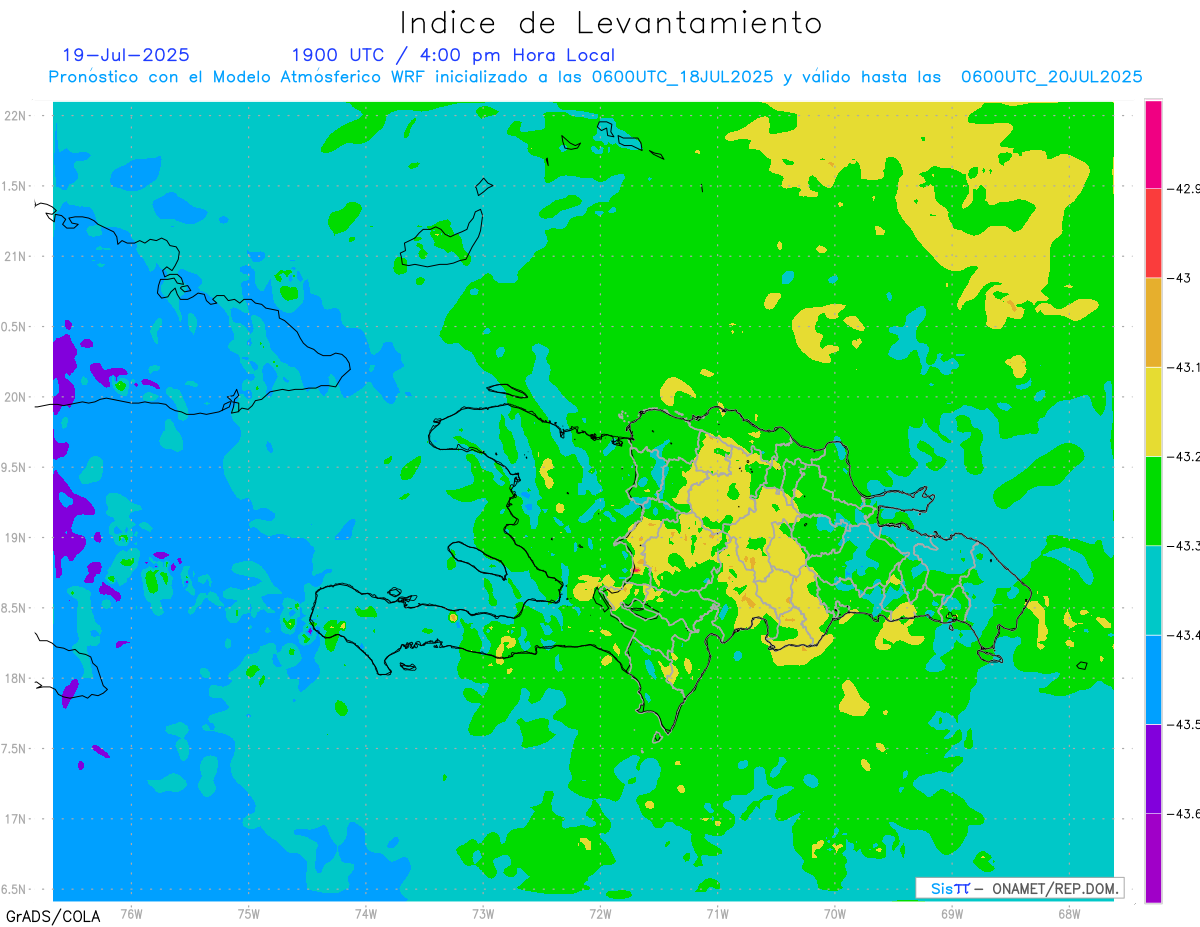This screenshot has height=927, width=1200.
Task: Pick the magenta swatch atop the color legend
Action: click(1153, 143)
